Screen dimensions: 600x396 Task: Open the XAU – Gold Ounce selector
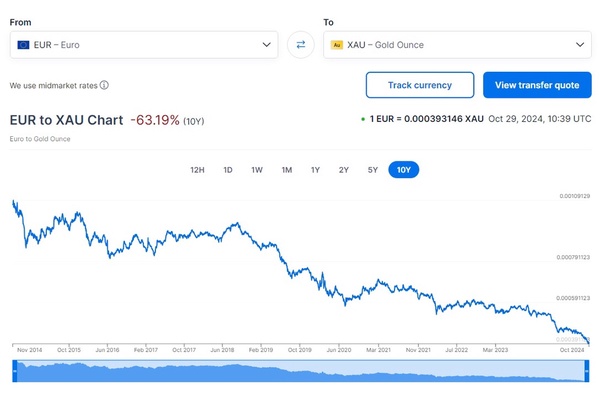tap(457, 45)
